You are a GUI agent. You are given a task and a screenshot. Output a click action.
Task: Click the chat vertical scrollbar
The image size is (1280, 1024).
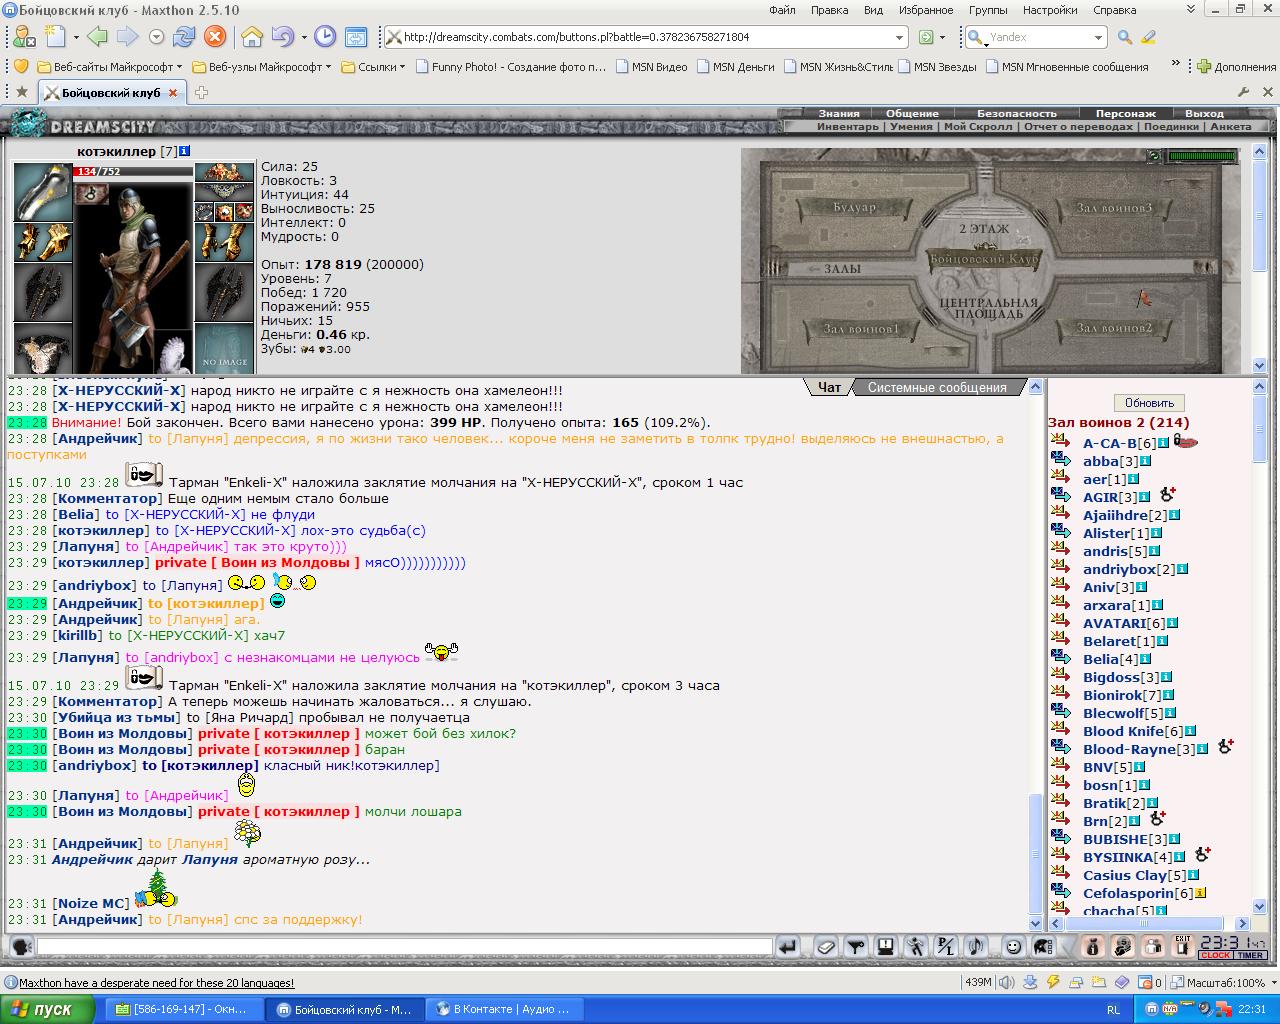pos(1035,655)
